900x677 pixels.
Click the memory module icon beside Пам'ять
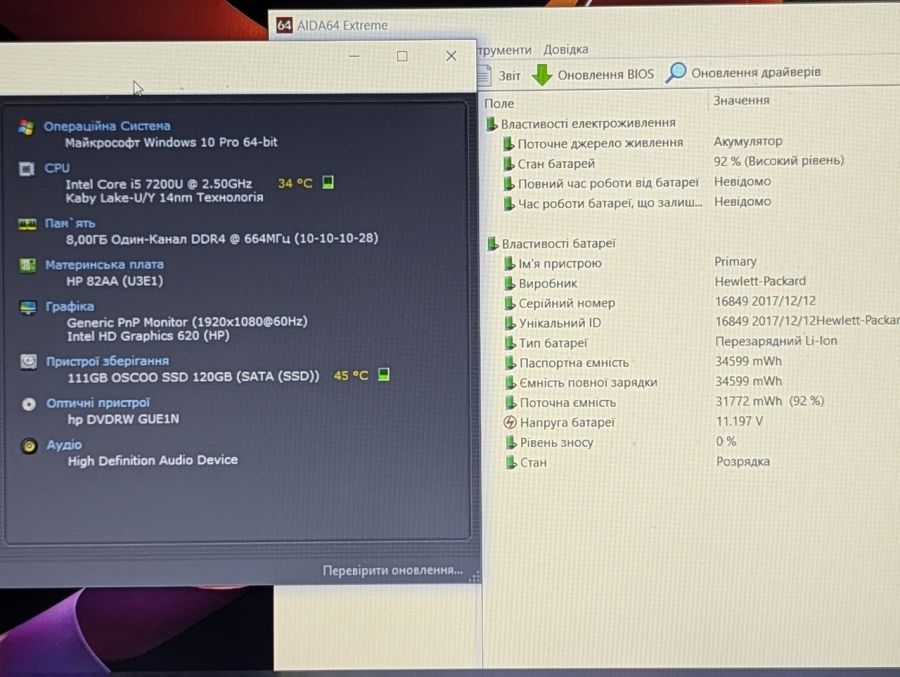(x=27, y=224)
